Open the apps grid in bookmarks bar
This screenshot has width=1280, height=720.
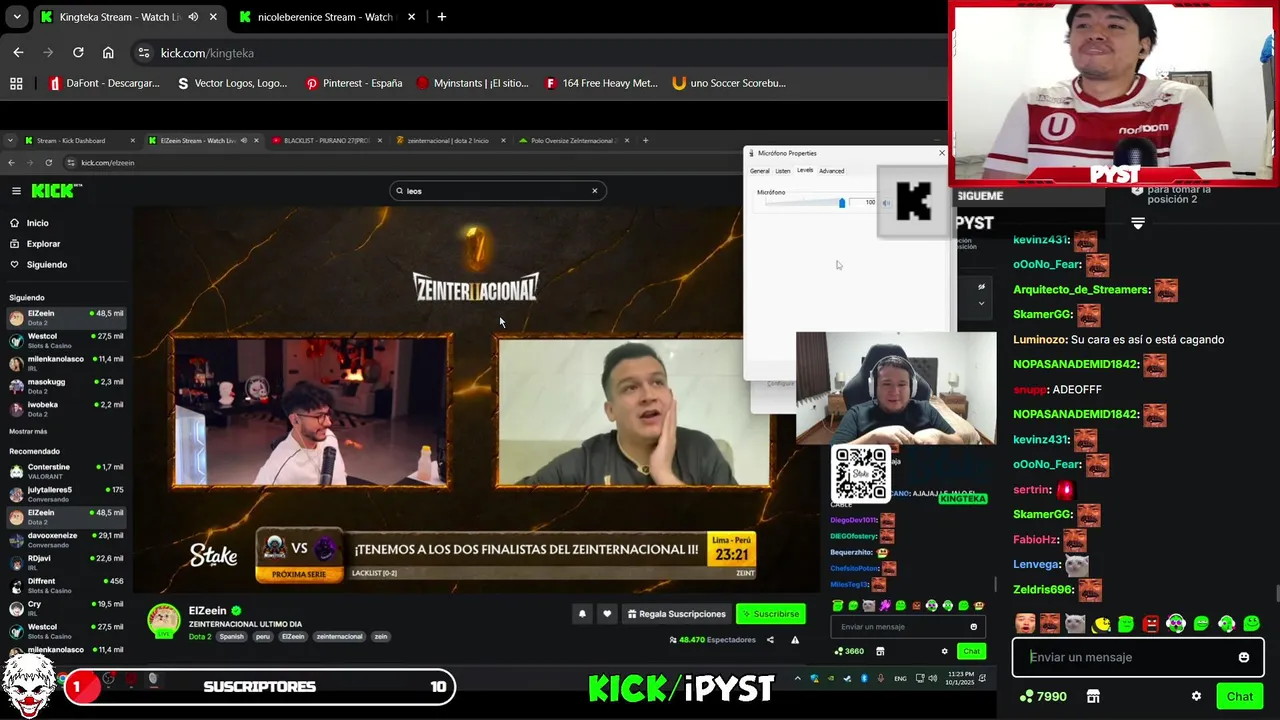[16, 83]
